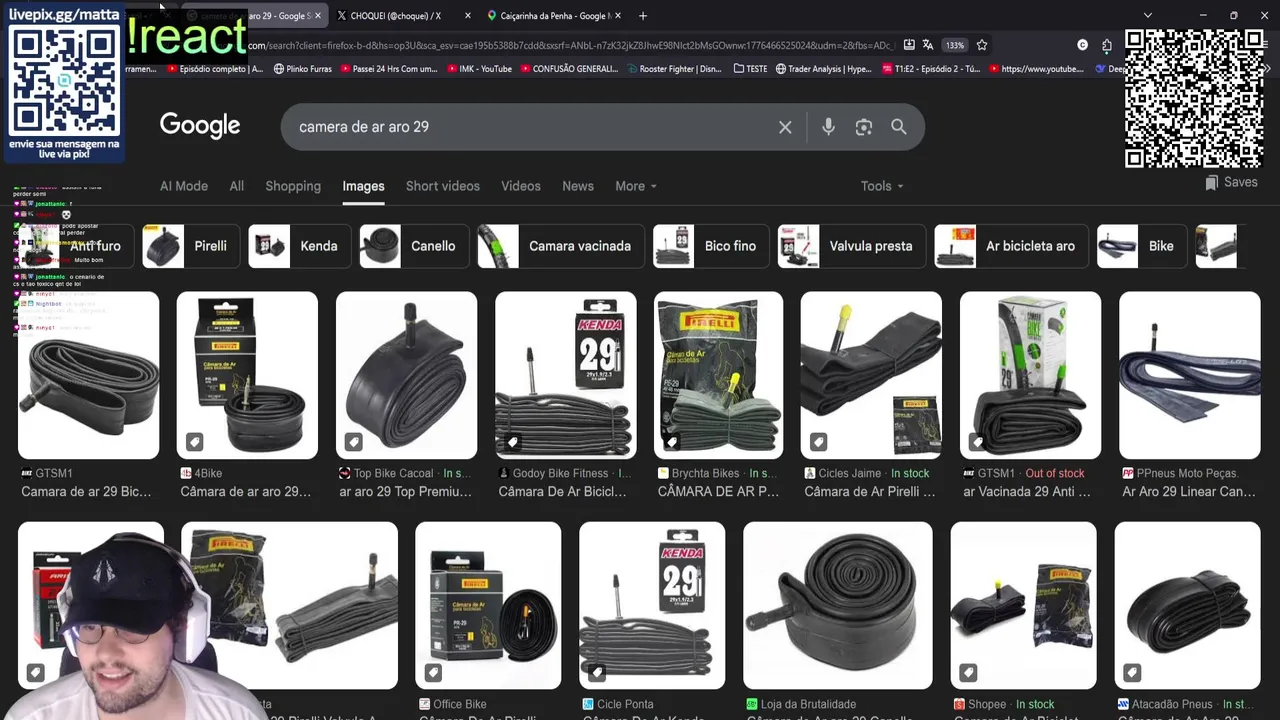Switch to the All results tab
Image resolution: width=1280 pixels, height=720 pixels.
tap(236, 186)
